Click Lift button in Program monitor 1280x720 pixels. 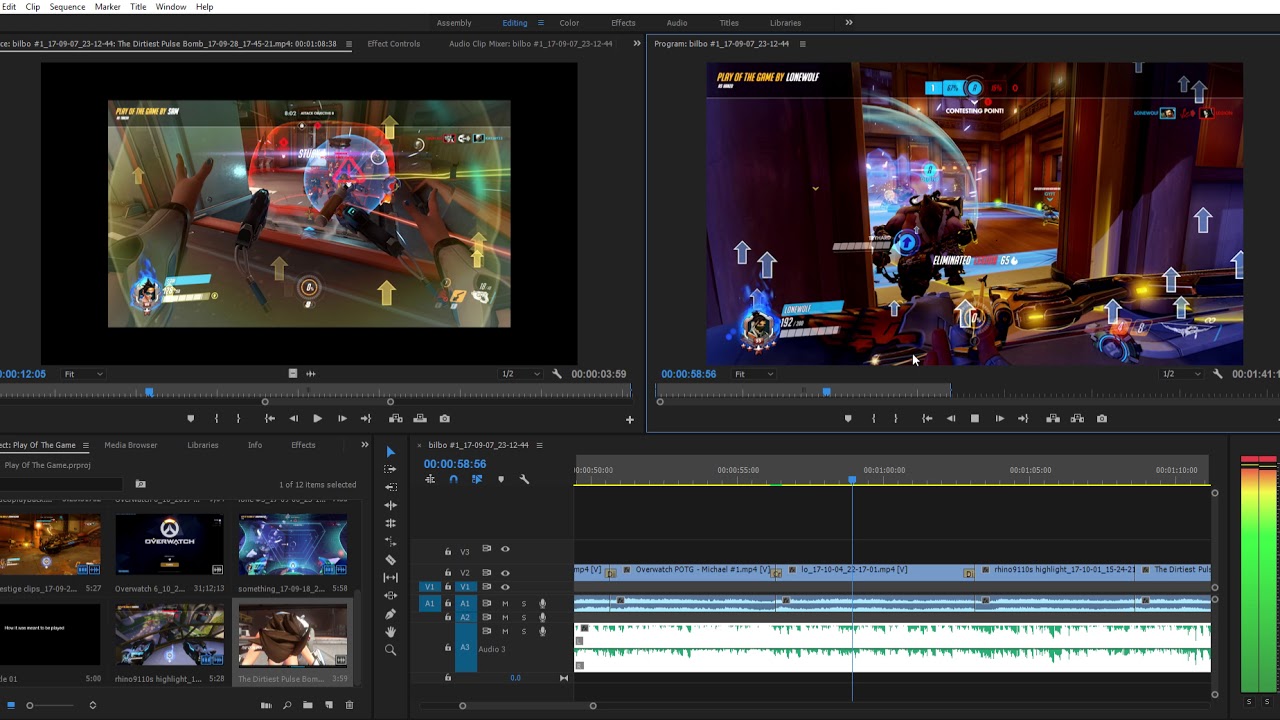pos(1053,419)
